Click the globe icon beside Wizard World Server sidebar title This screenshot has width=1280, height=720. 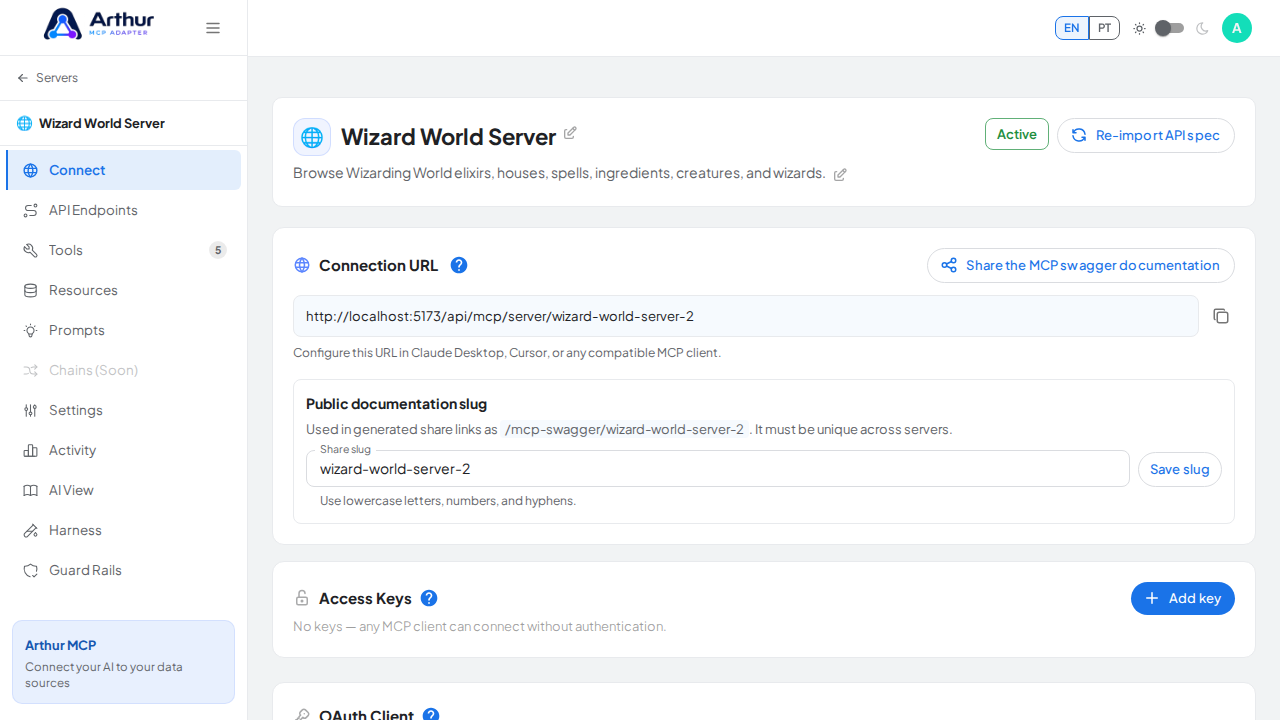[25, 124]
